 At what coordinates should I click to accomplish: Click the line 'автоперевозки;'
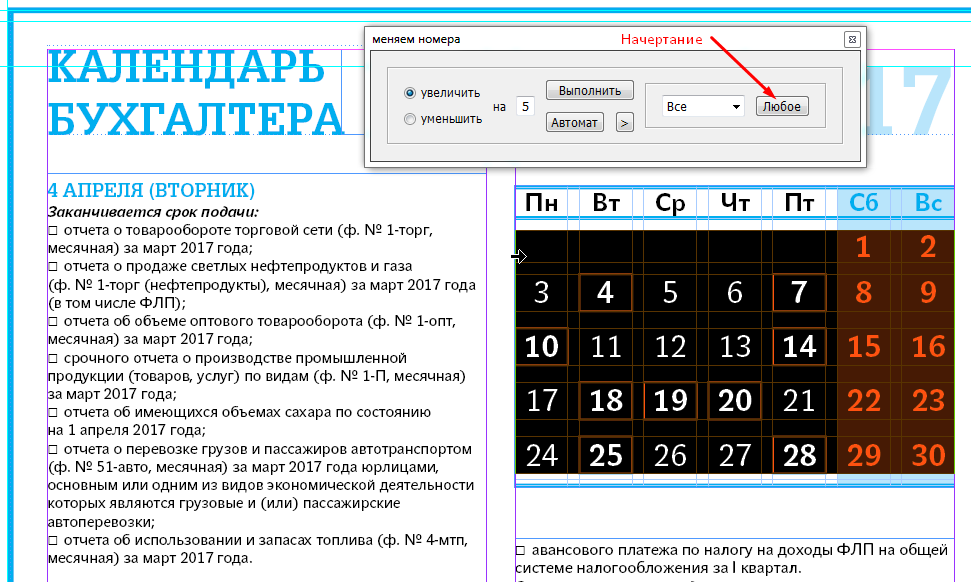point(102,521)
